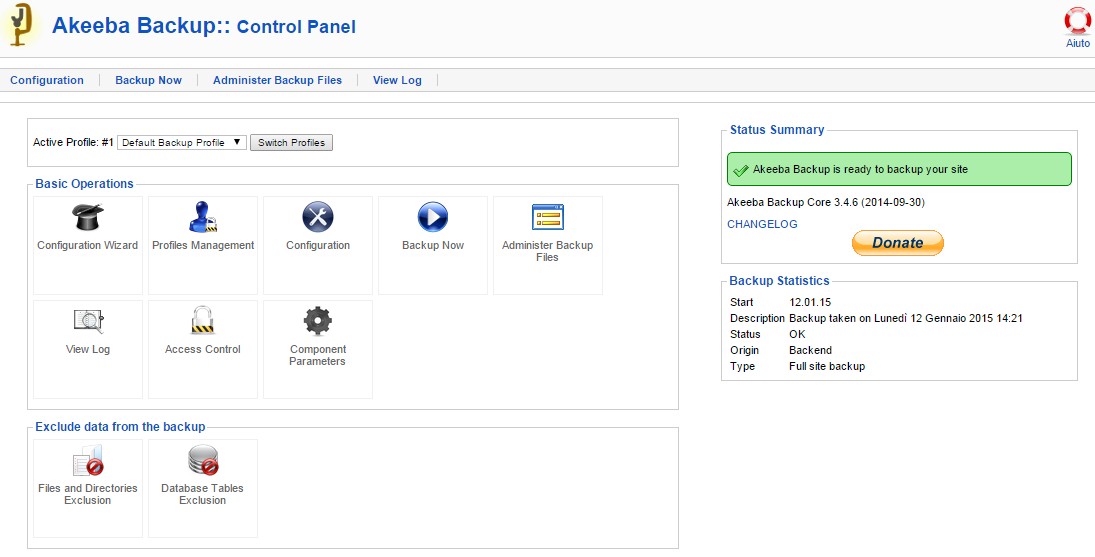
Task: Expand the Default Backup Profile dropdown
Action: coord(182,142)
